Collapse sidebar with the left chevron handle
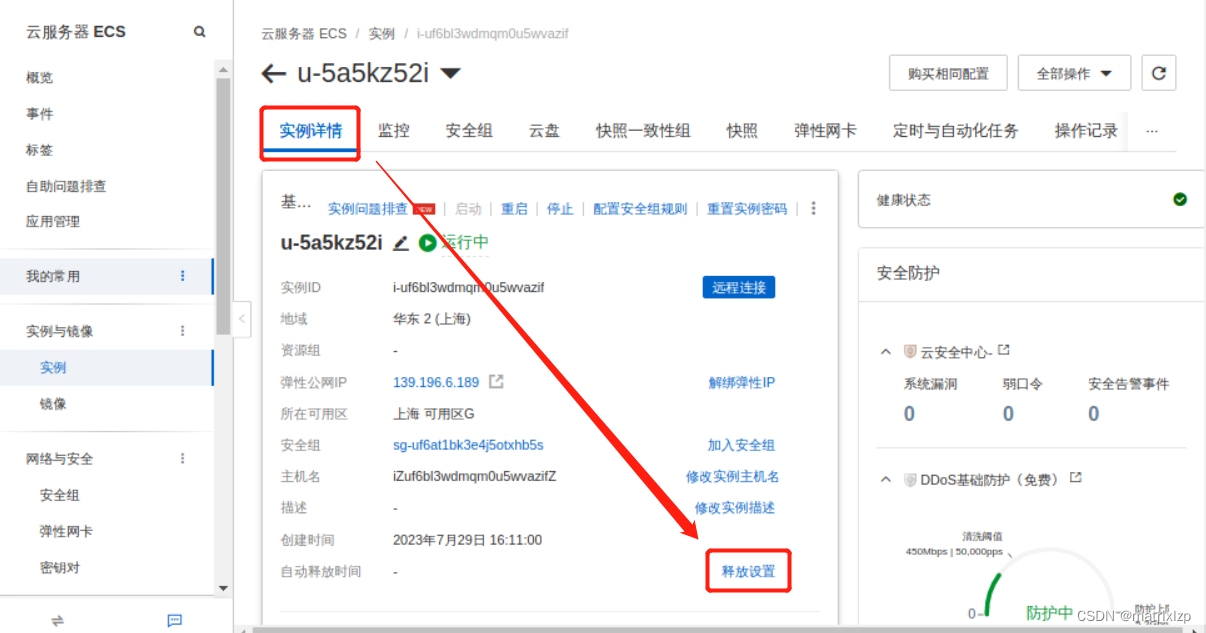The height and width of the screenshot is (633, 1206). tap(243, 319)
